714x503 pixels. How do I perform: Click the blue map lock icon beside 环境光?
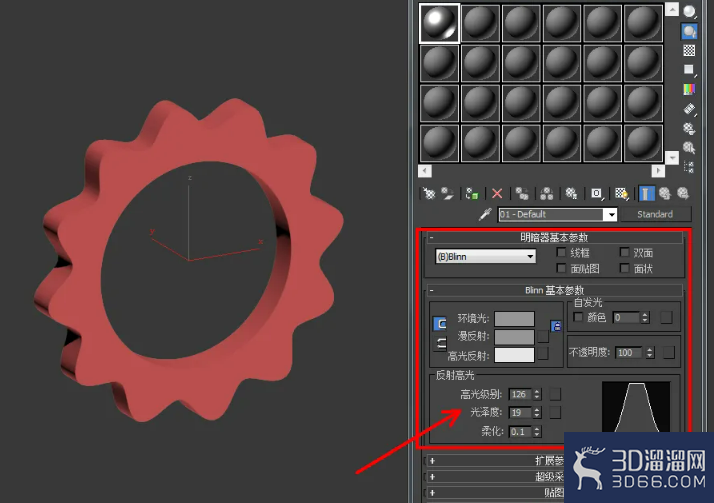[556, 326]
